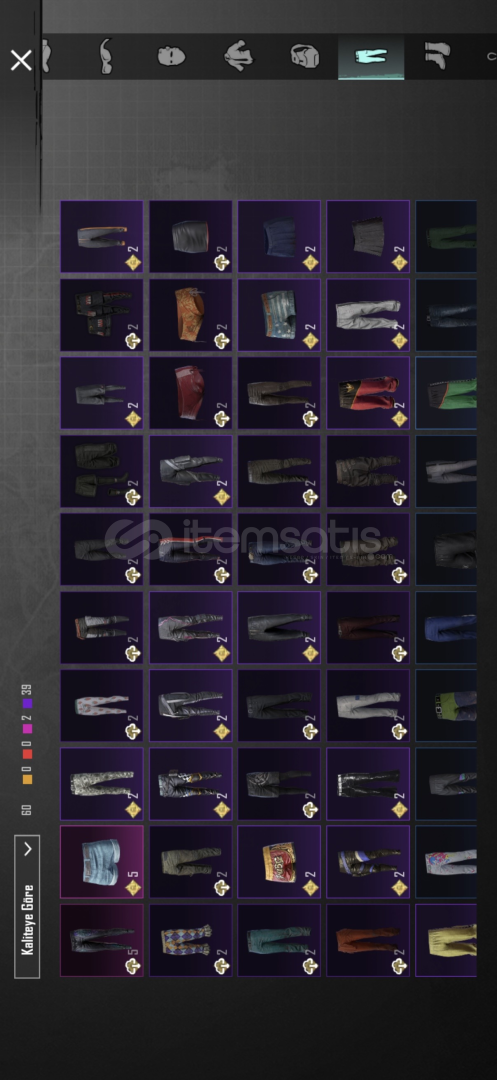Open the glasses category tab icon

coord(105,56)
